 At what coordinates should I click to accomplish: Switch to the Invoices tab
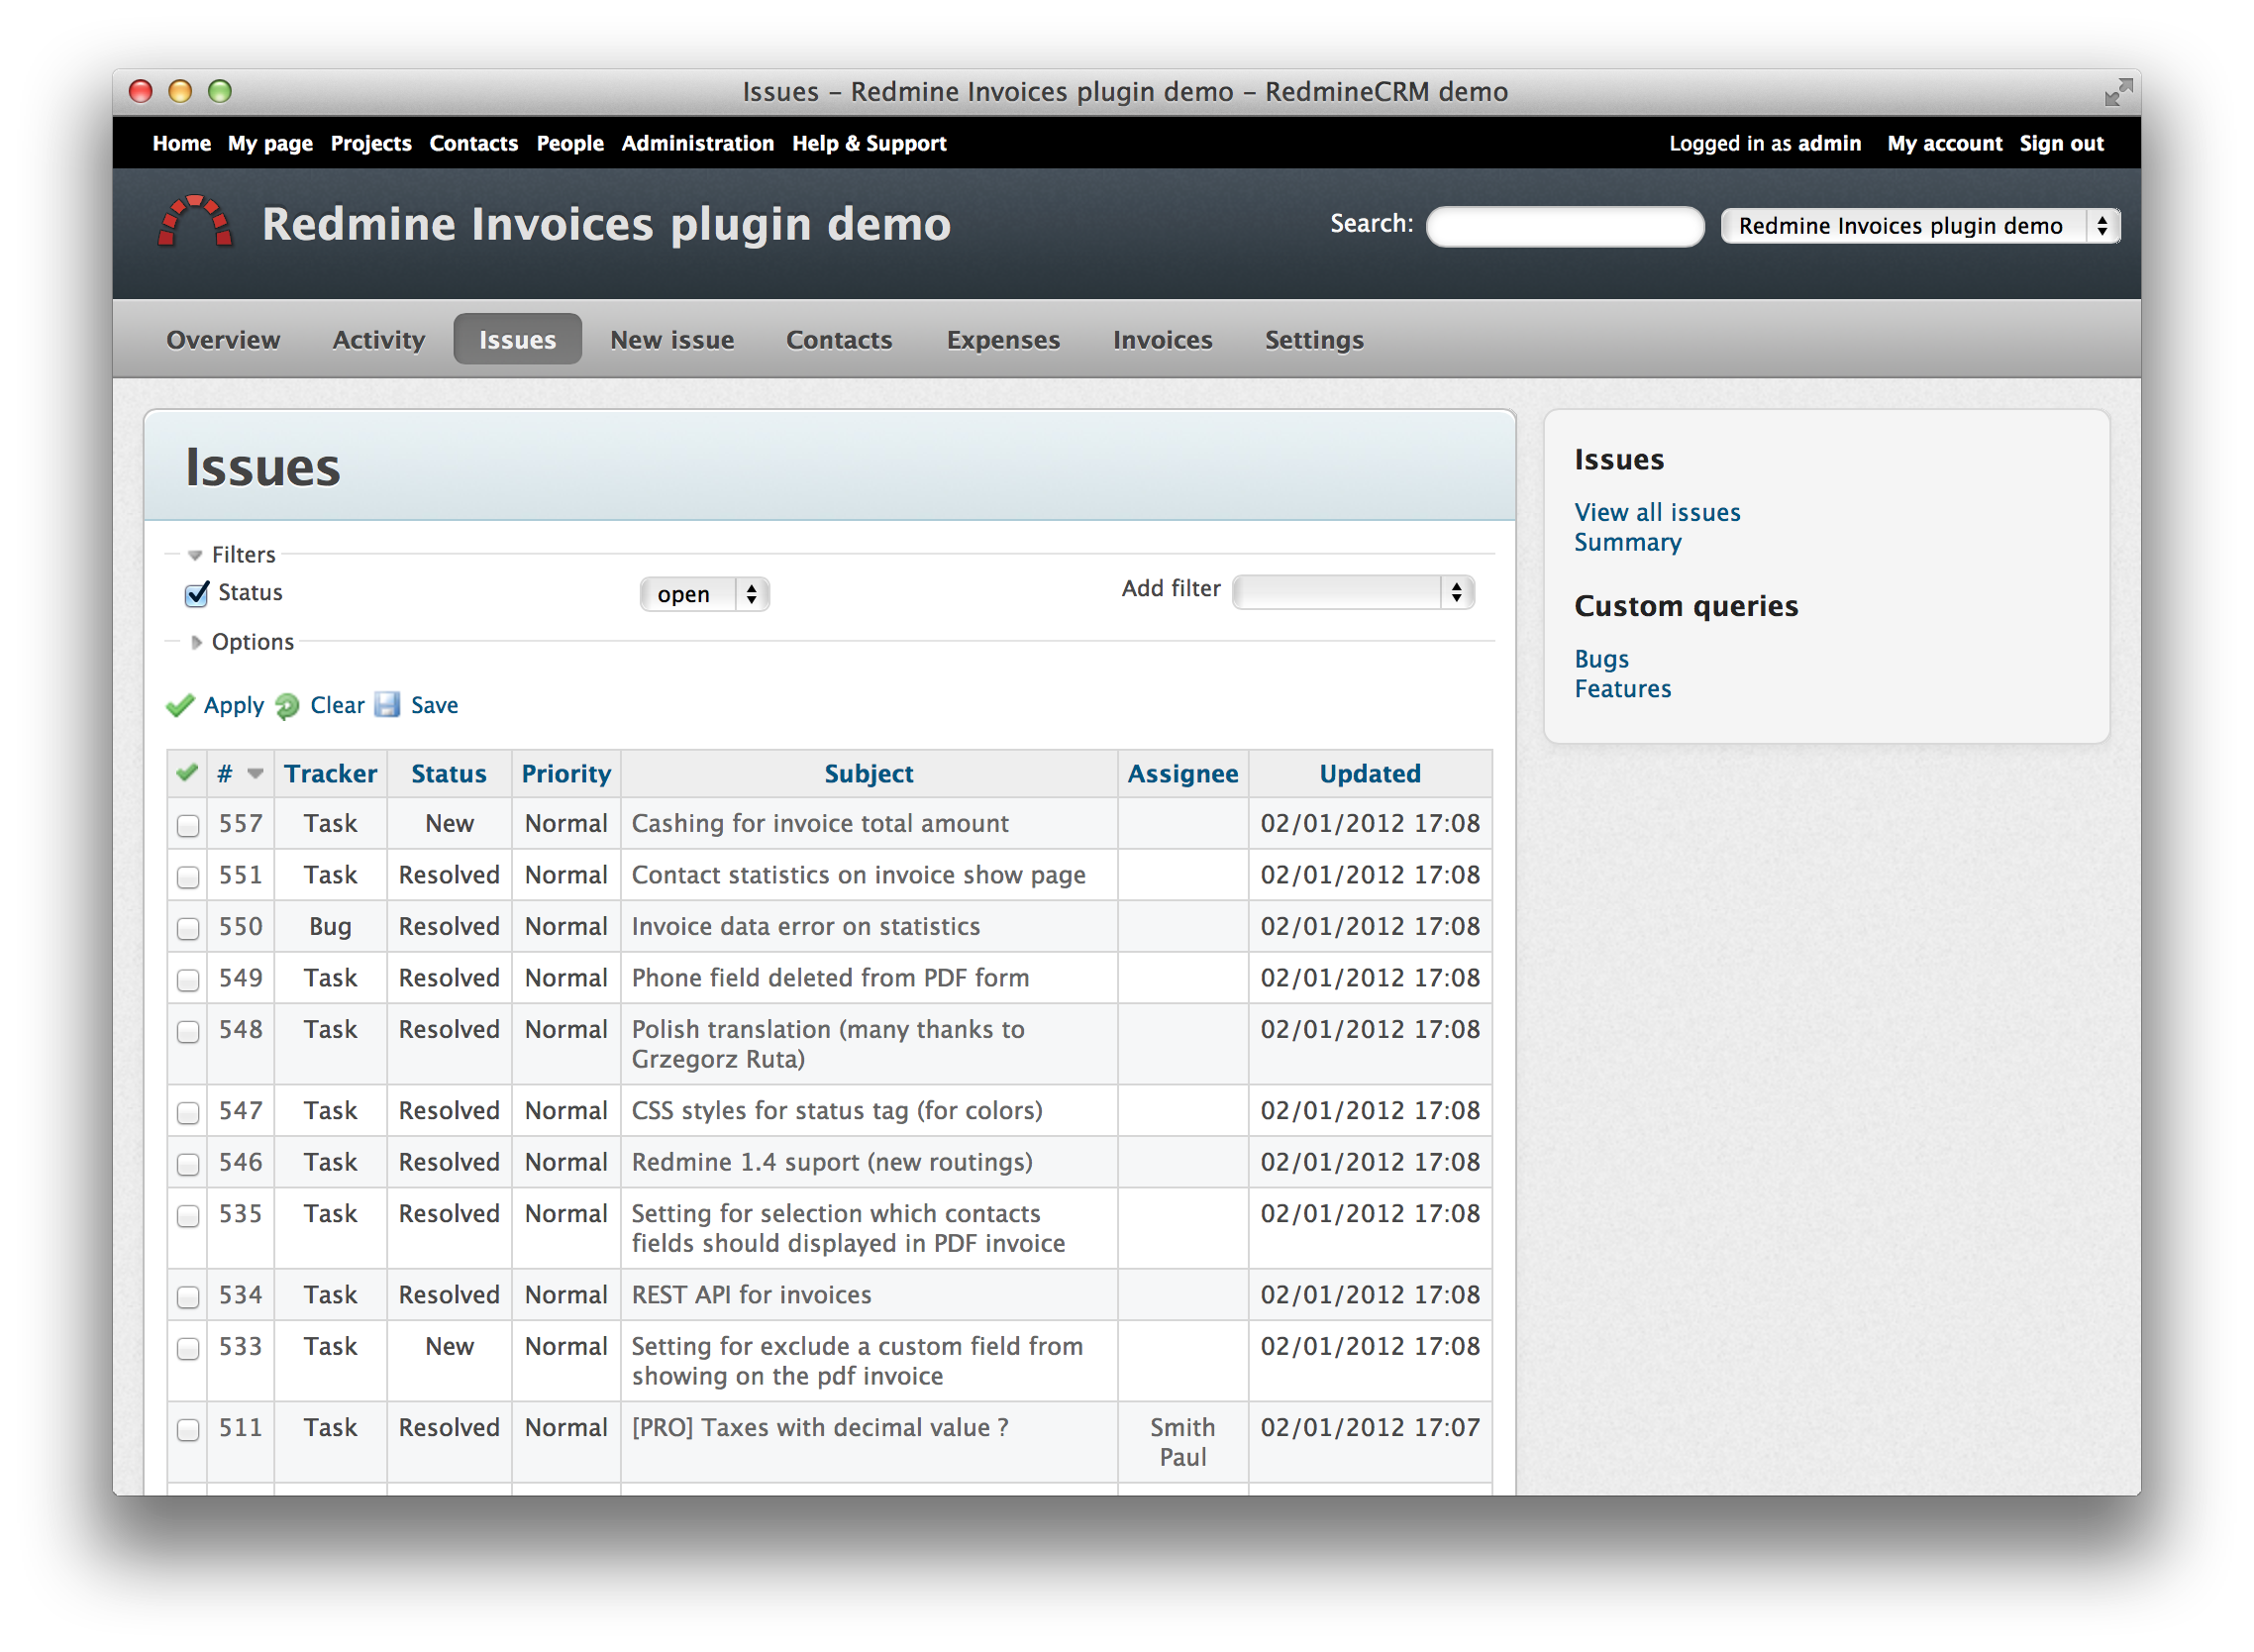click(x=1162, y=339)
